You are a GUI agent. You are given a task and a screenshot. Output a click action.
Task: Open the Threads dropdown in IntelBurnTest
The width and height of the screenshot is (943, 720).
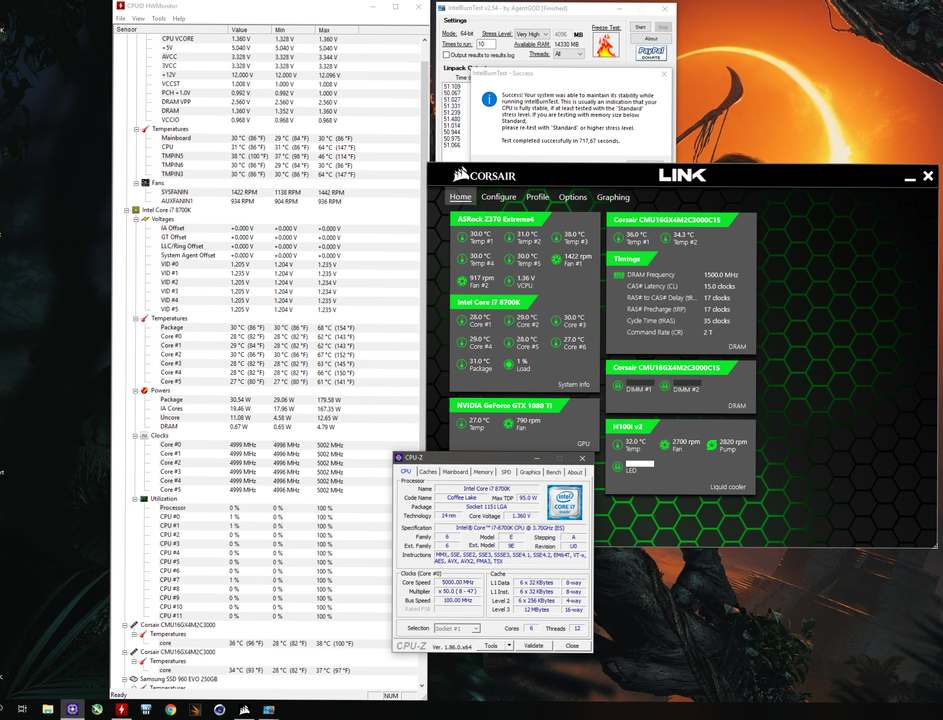click(568, 54)
